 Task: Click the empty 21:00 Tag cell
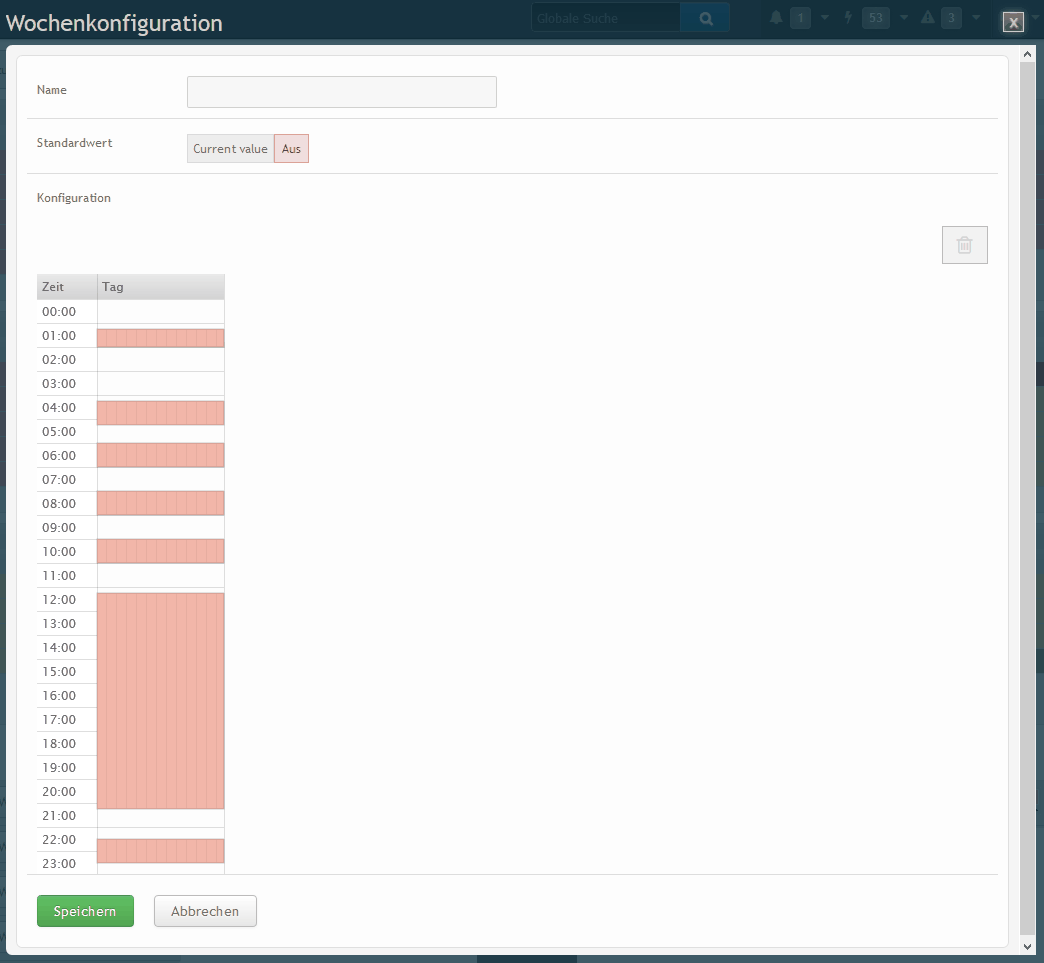160,818
